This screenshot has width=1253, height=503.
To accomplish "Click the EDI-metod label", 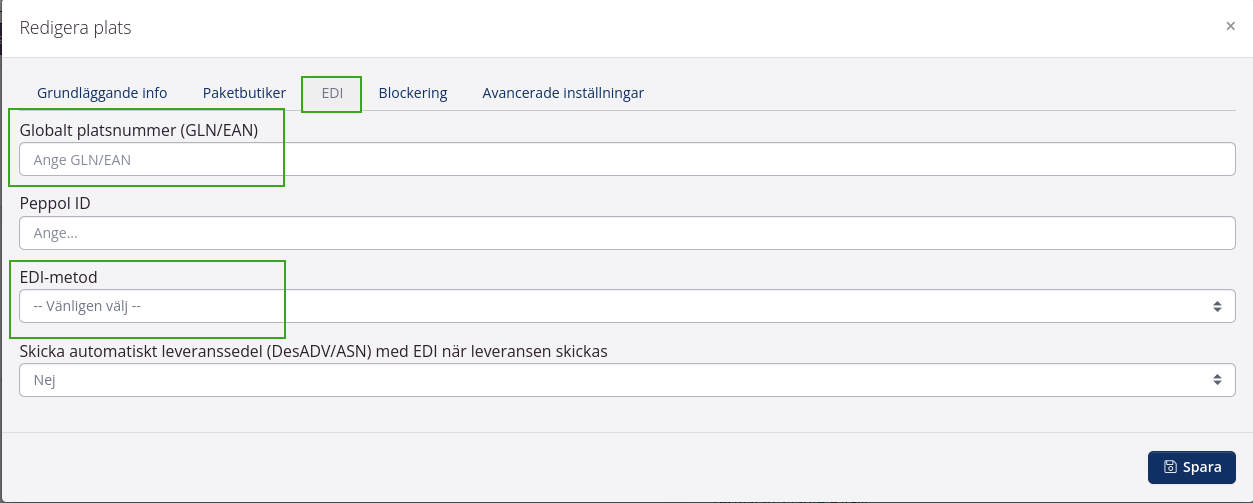I will pyautogui.click(x=58, y=277).
